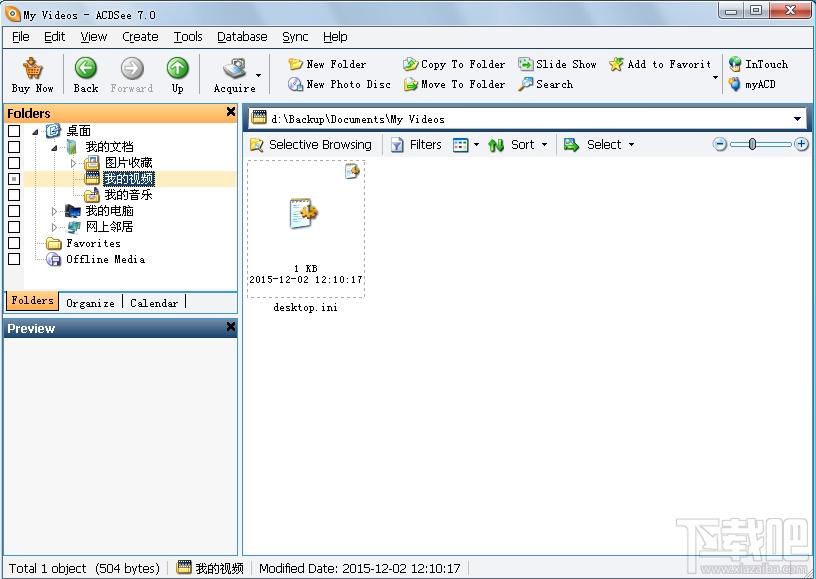816x579 pixels.
Task: Tick the checkbox beside Favorites
Action: [14, 243]
